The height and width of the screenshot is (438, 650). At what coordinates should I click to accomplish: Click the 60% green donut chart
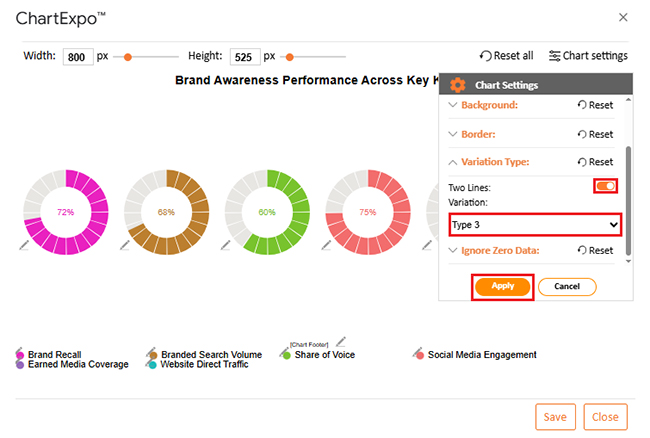click(x=267, y=212)
